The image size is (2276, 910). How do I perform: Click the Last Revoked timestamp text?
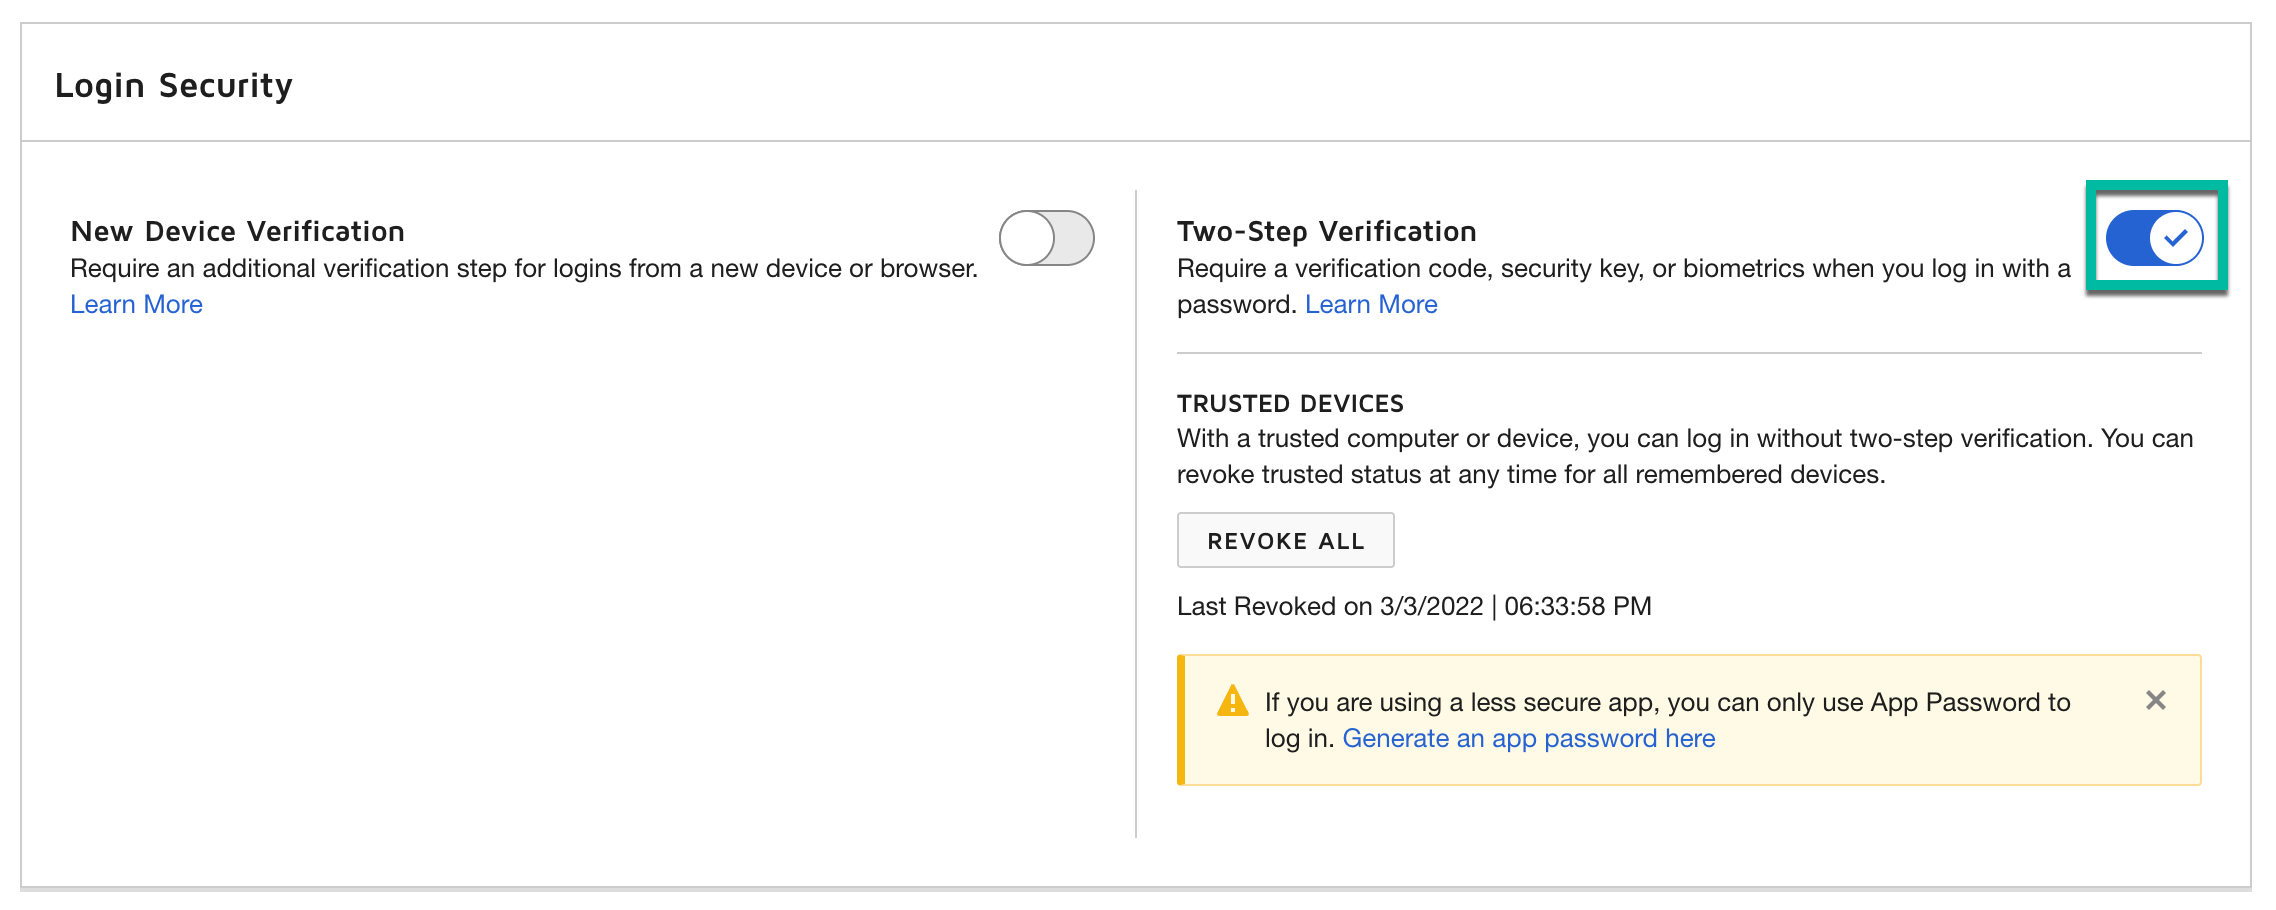[x=1414, y=606]
